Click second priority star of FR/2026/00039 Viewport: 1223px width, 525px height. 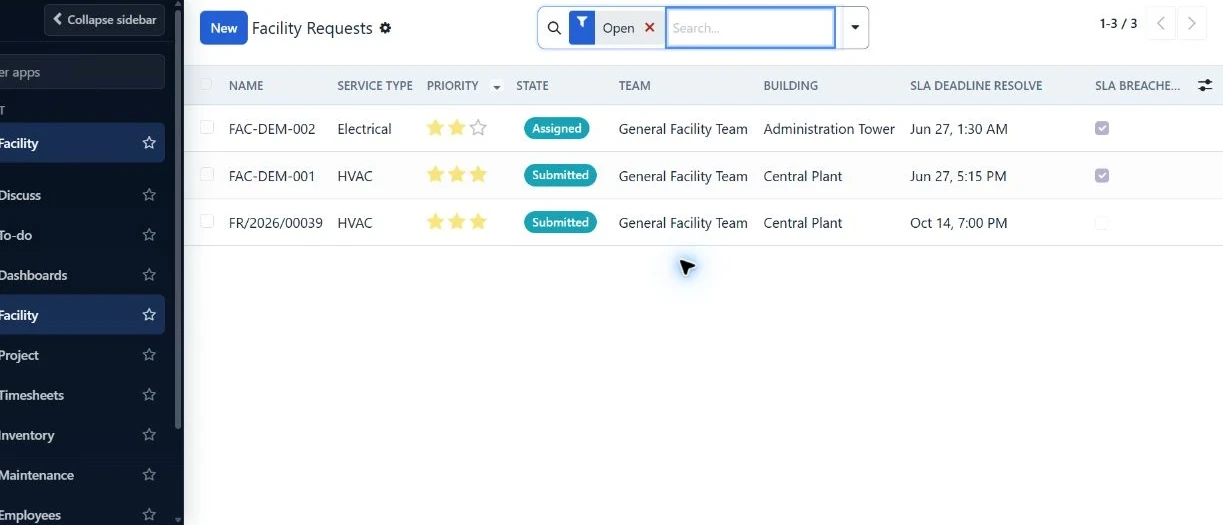coord(457,222)
